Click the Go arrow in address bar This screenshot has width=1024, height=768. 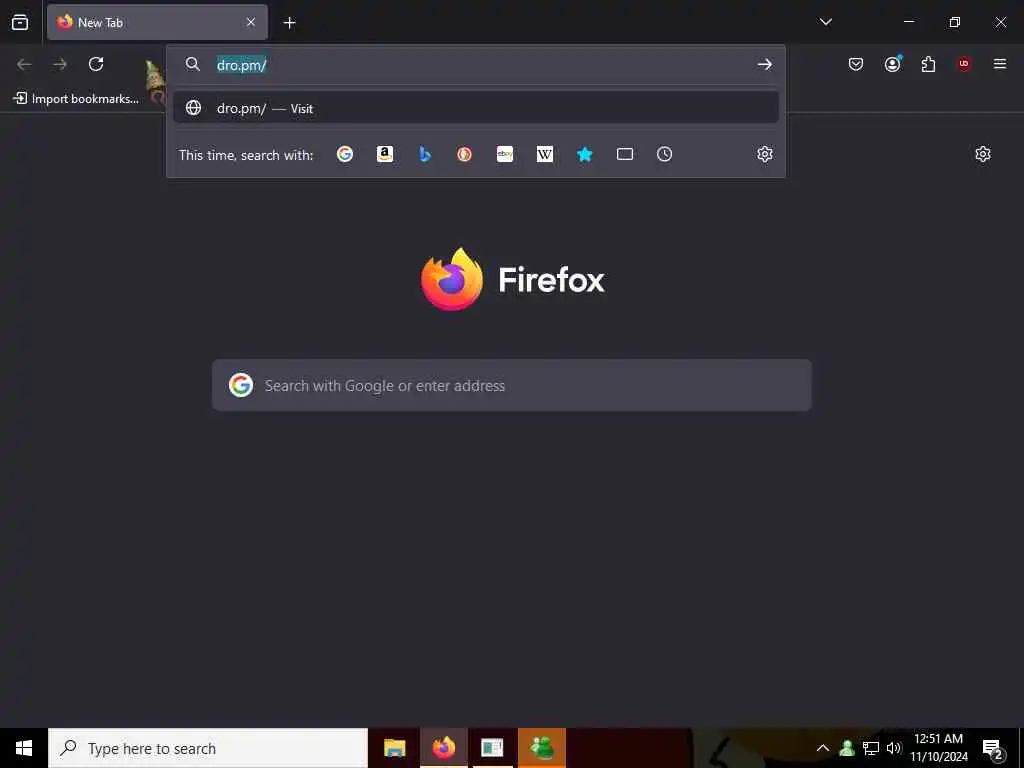pos(764,64)
